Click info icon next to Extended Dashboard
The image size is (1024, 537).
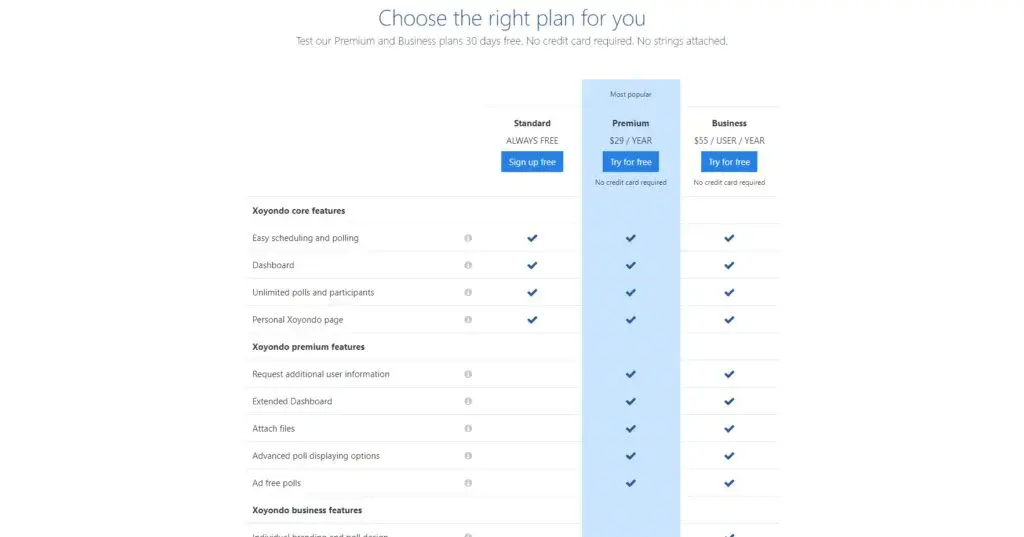[x=468, y=401]
